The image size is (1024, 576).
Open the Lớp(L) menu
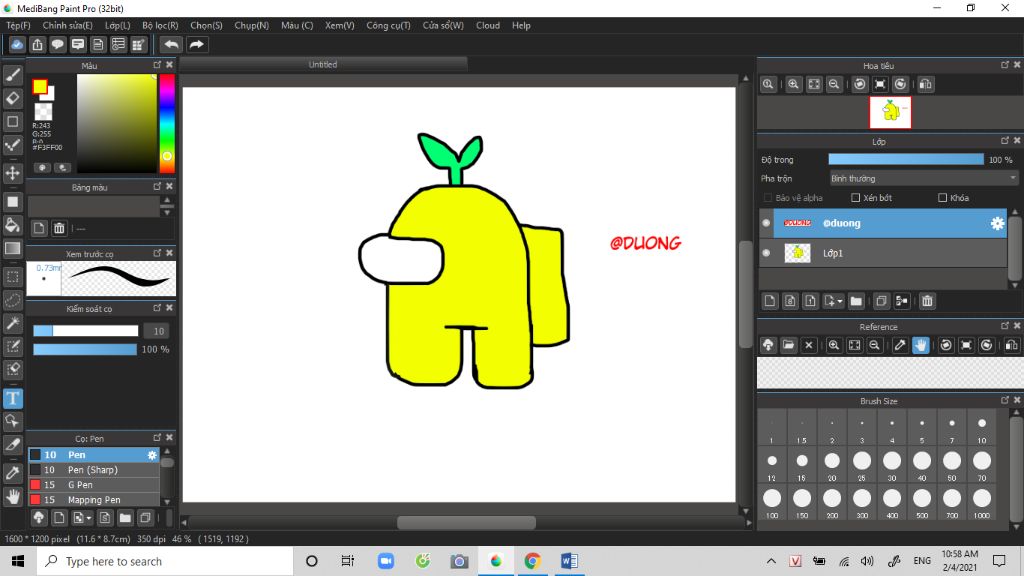point(118,25)
